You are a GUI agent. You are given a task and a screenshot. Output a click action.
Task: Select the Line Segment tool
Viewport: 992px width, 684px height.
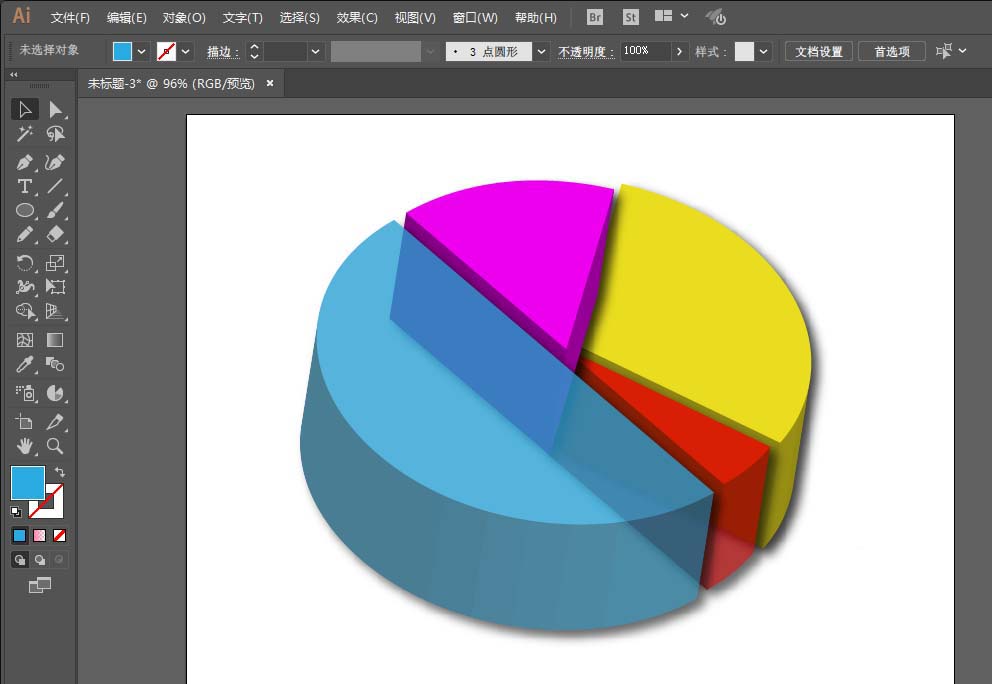(55, 187)
